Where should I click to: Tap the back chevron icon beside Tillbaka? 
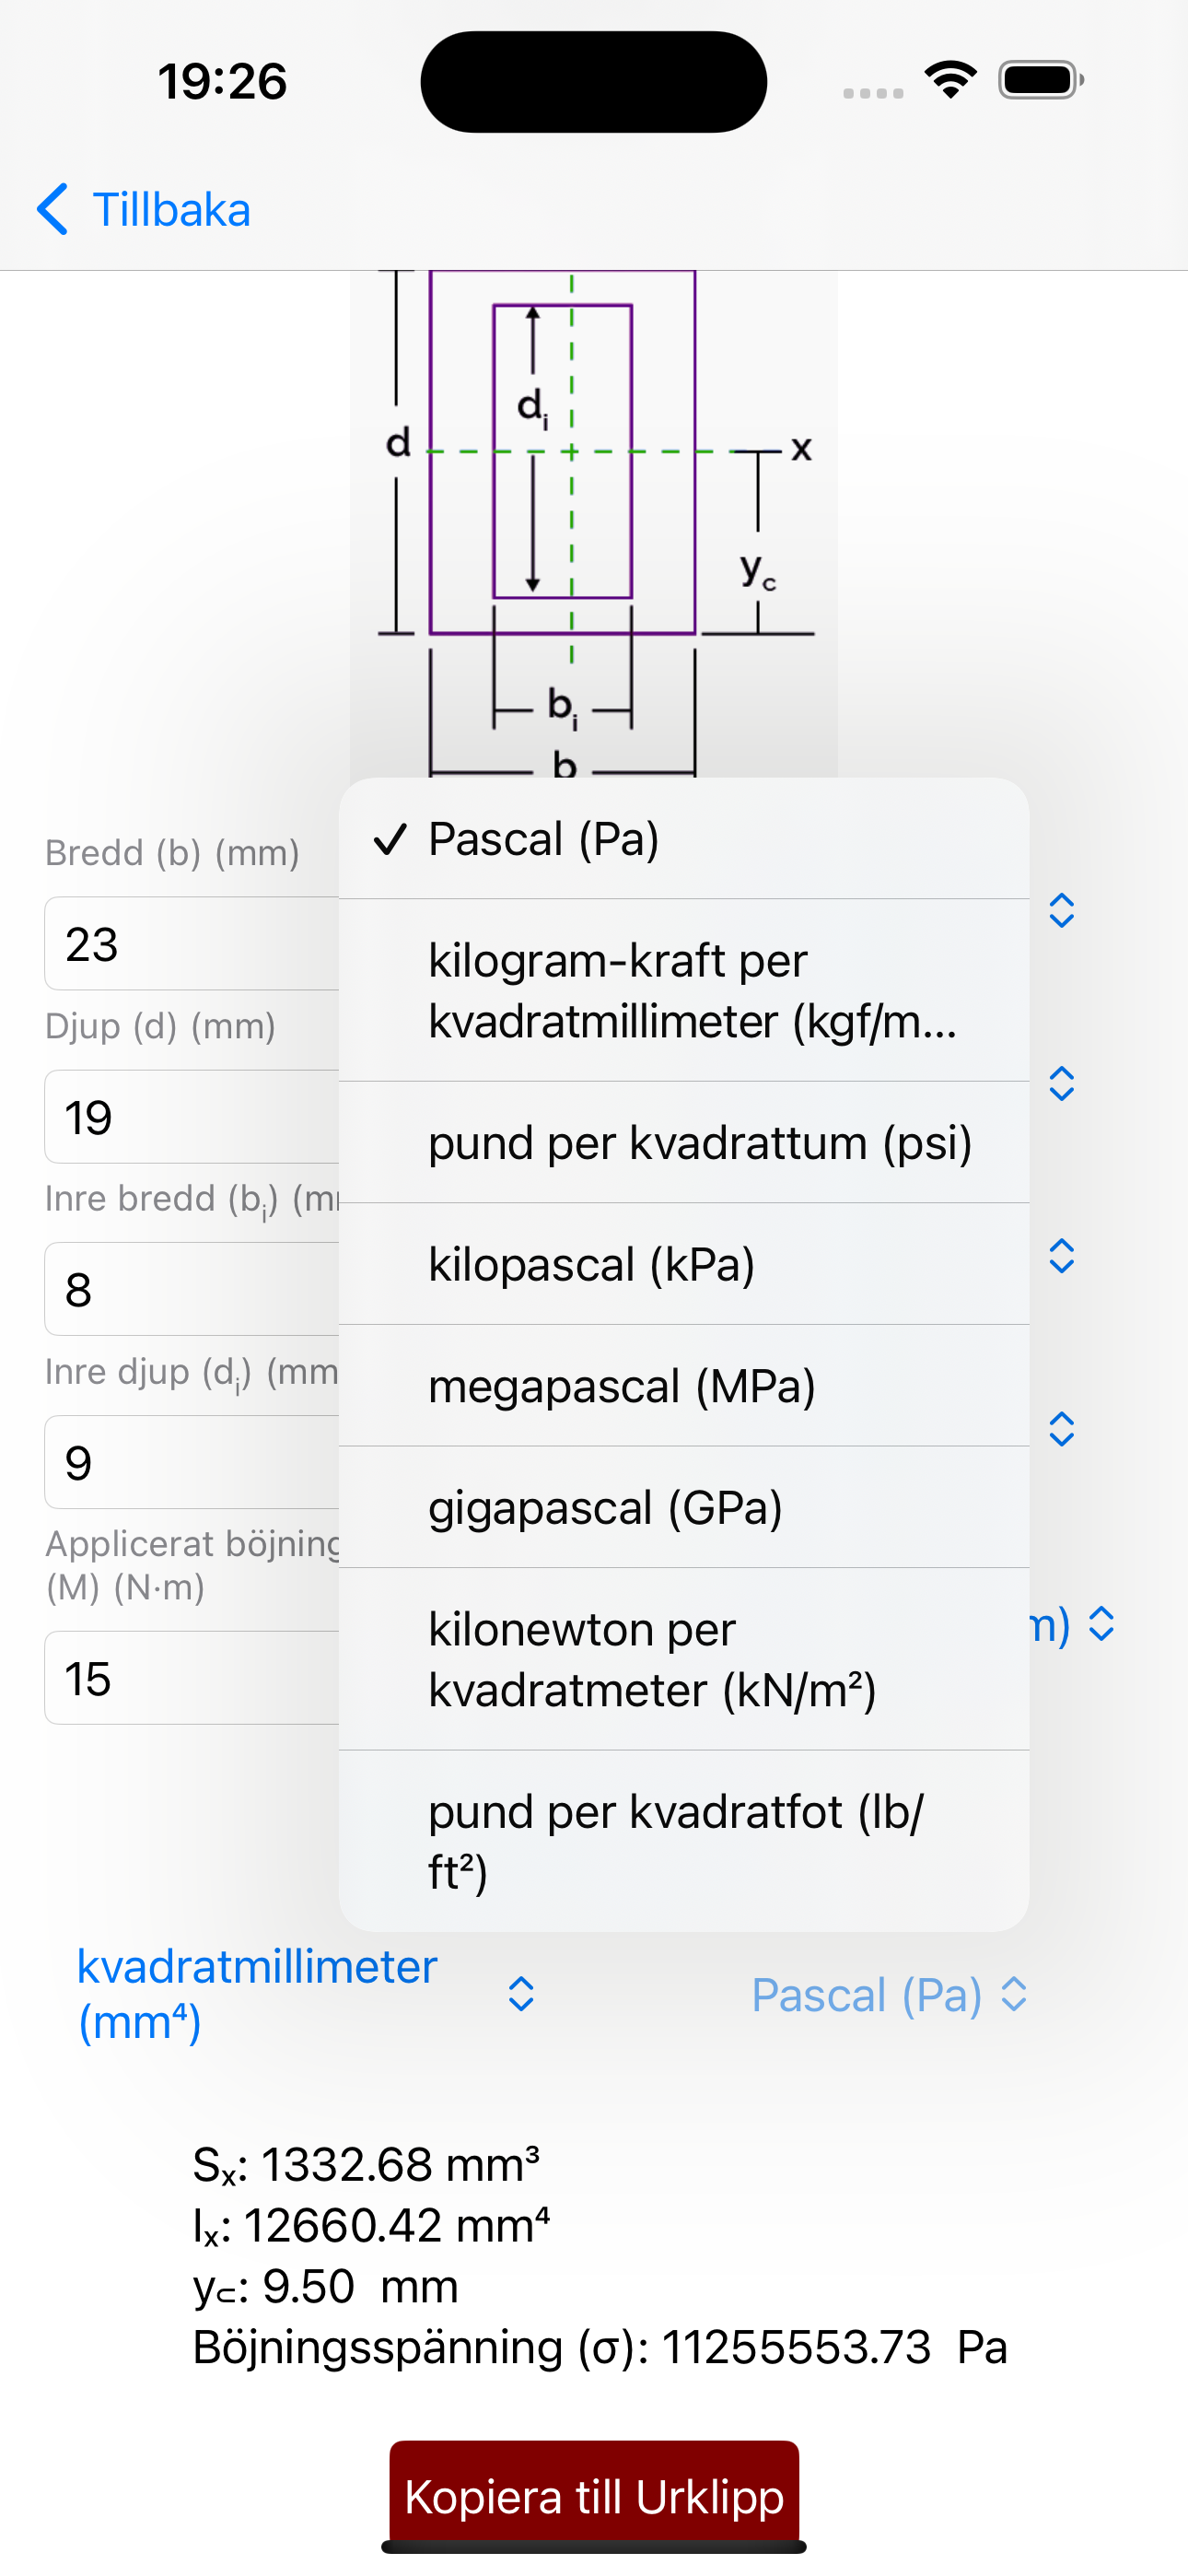(x=52, y=209)
